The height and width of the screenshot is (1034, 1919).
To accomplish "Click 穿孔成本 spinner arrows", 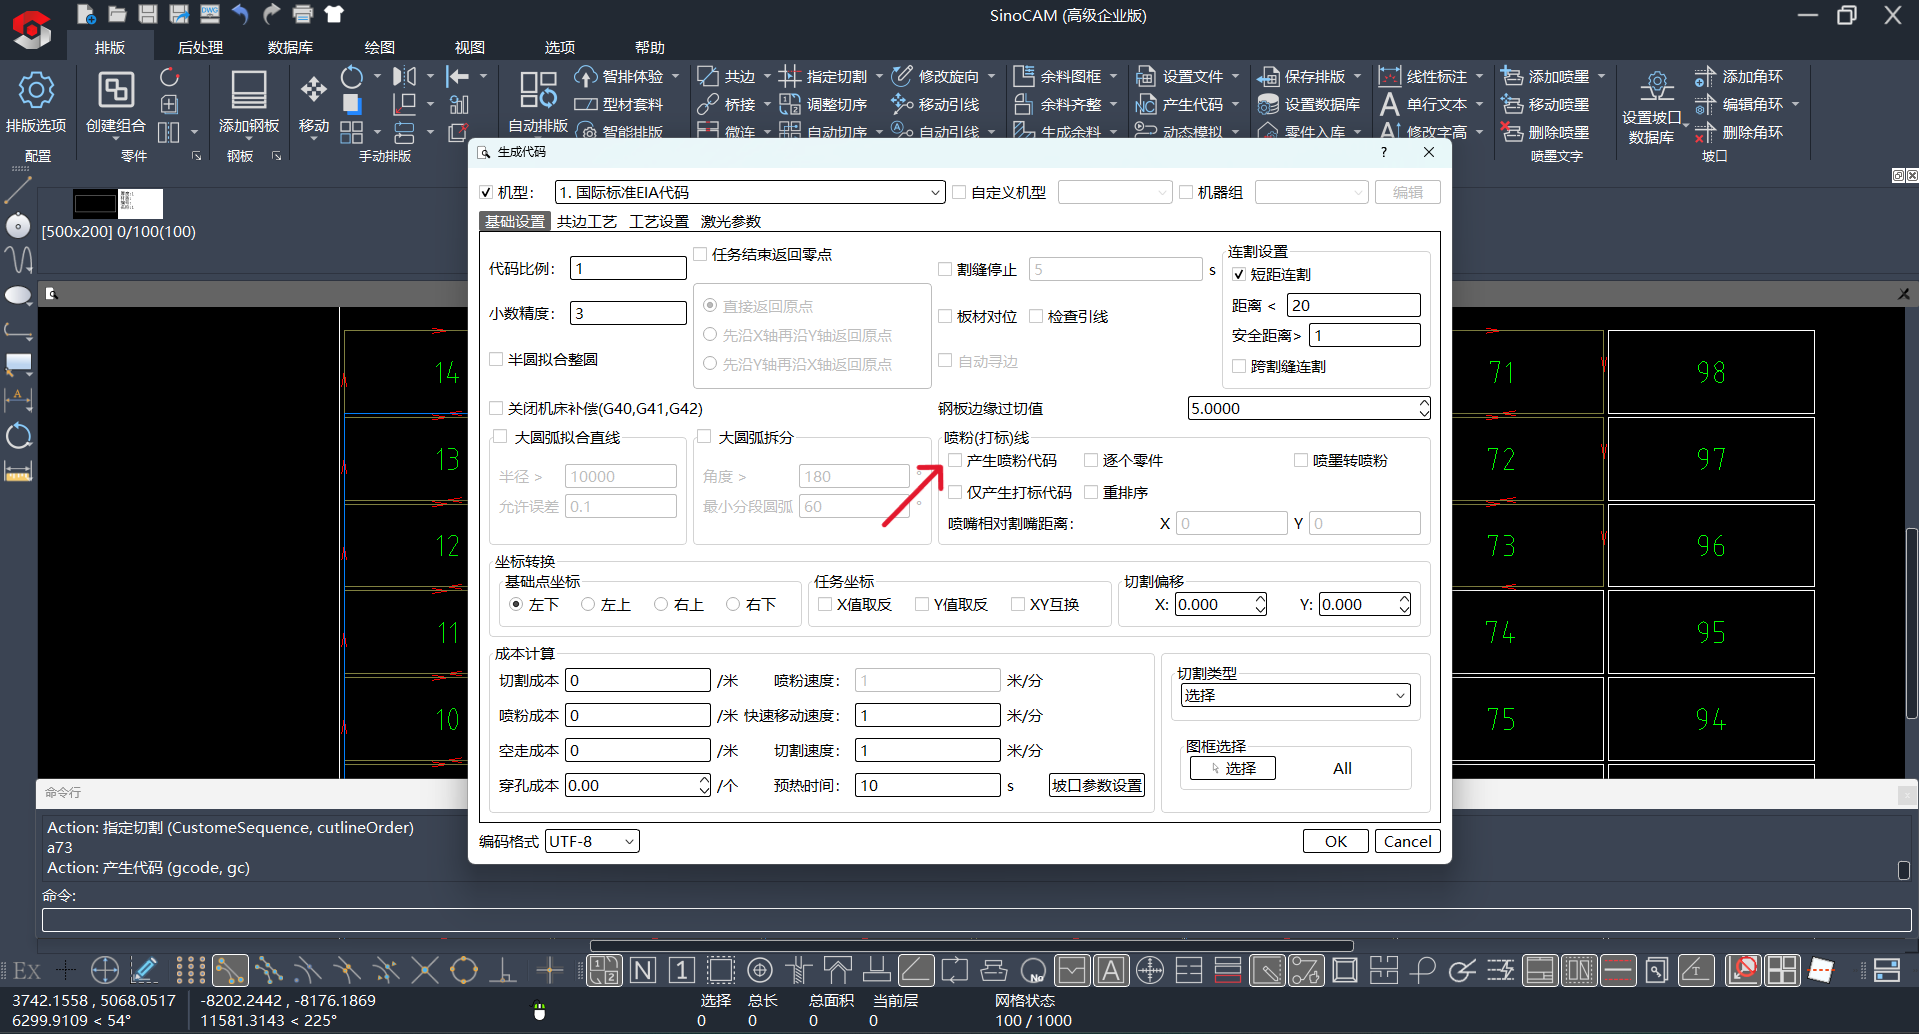I will pos(704,785).
